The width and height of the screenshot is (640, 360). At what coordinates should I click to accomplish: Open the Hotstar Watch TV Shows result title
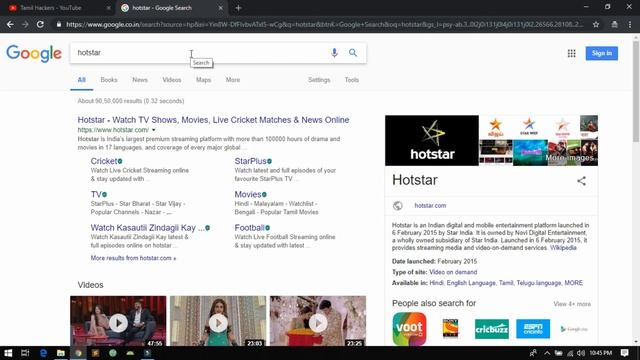213,120
